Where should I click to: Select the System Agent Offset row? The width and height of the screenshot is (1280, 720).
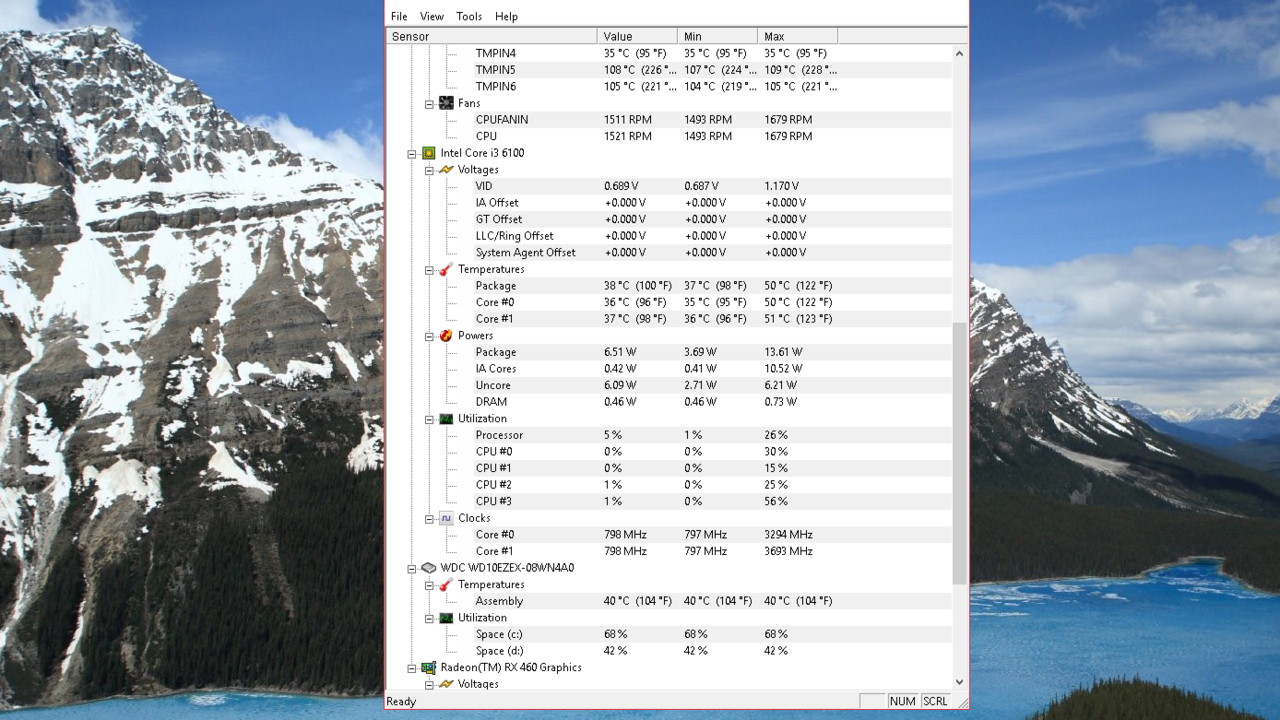pyautogui.click(x=669, y=252)
